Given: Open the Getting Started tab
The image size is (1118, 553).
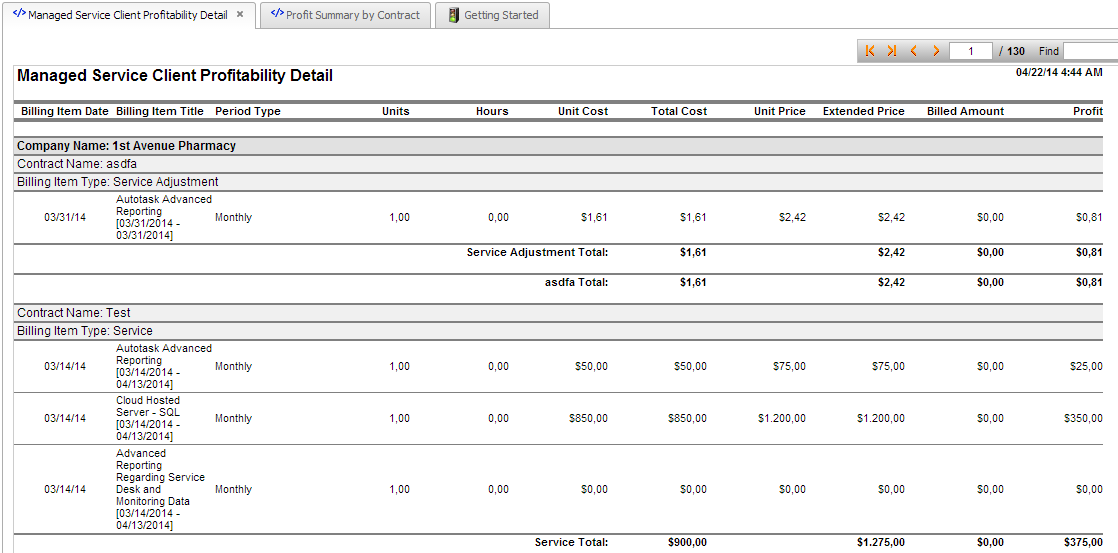Looking at the screenshot, I should (x=501, y=15).
